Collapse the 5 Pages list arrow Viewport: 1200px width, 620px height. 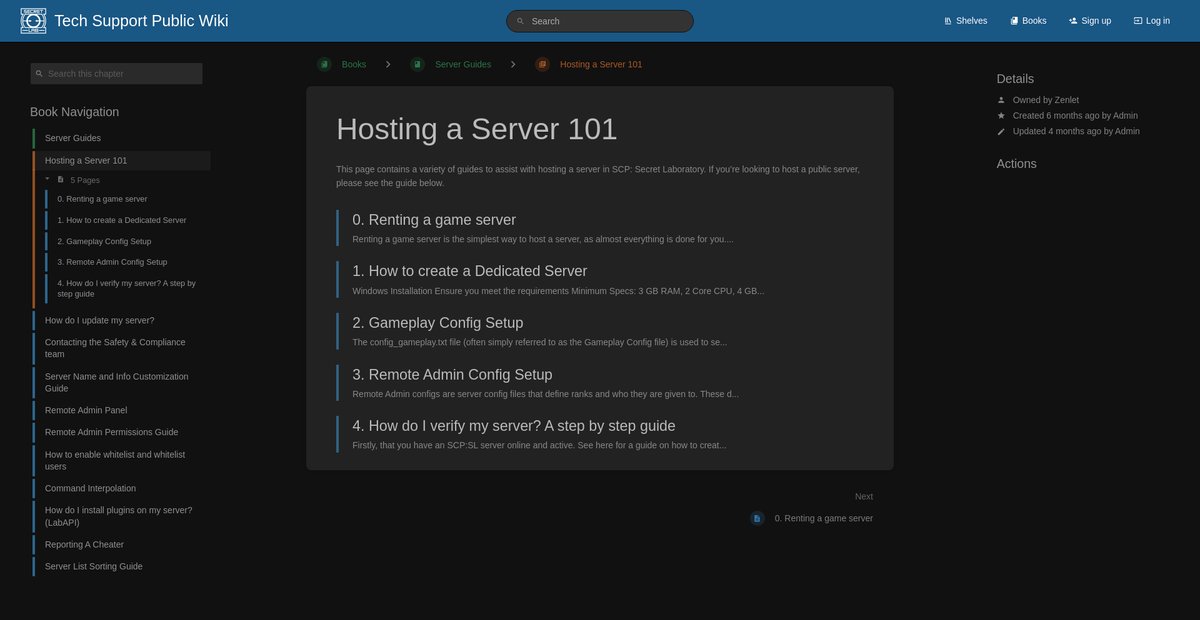tap(47, 179)
